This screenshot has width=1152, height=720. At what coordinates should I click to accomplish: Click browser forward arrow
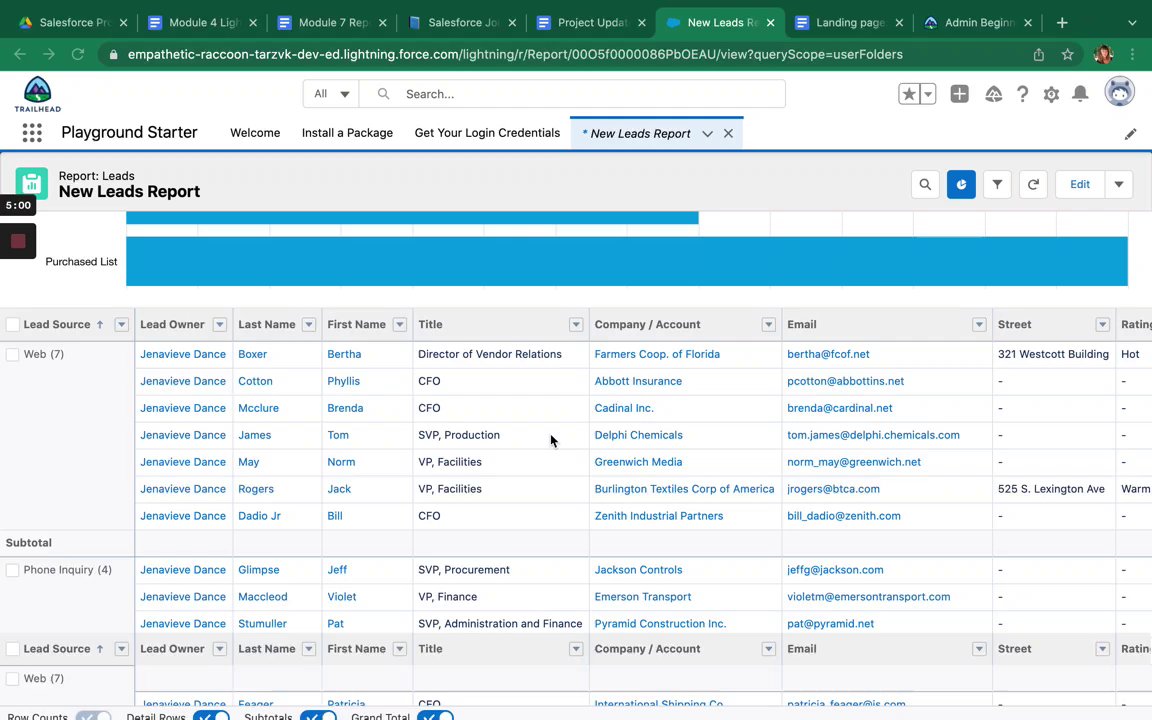tap(48, 54)
